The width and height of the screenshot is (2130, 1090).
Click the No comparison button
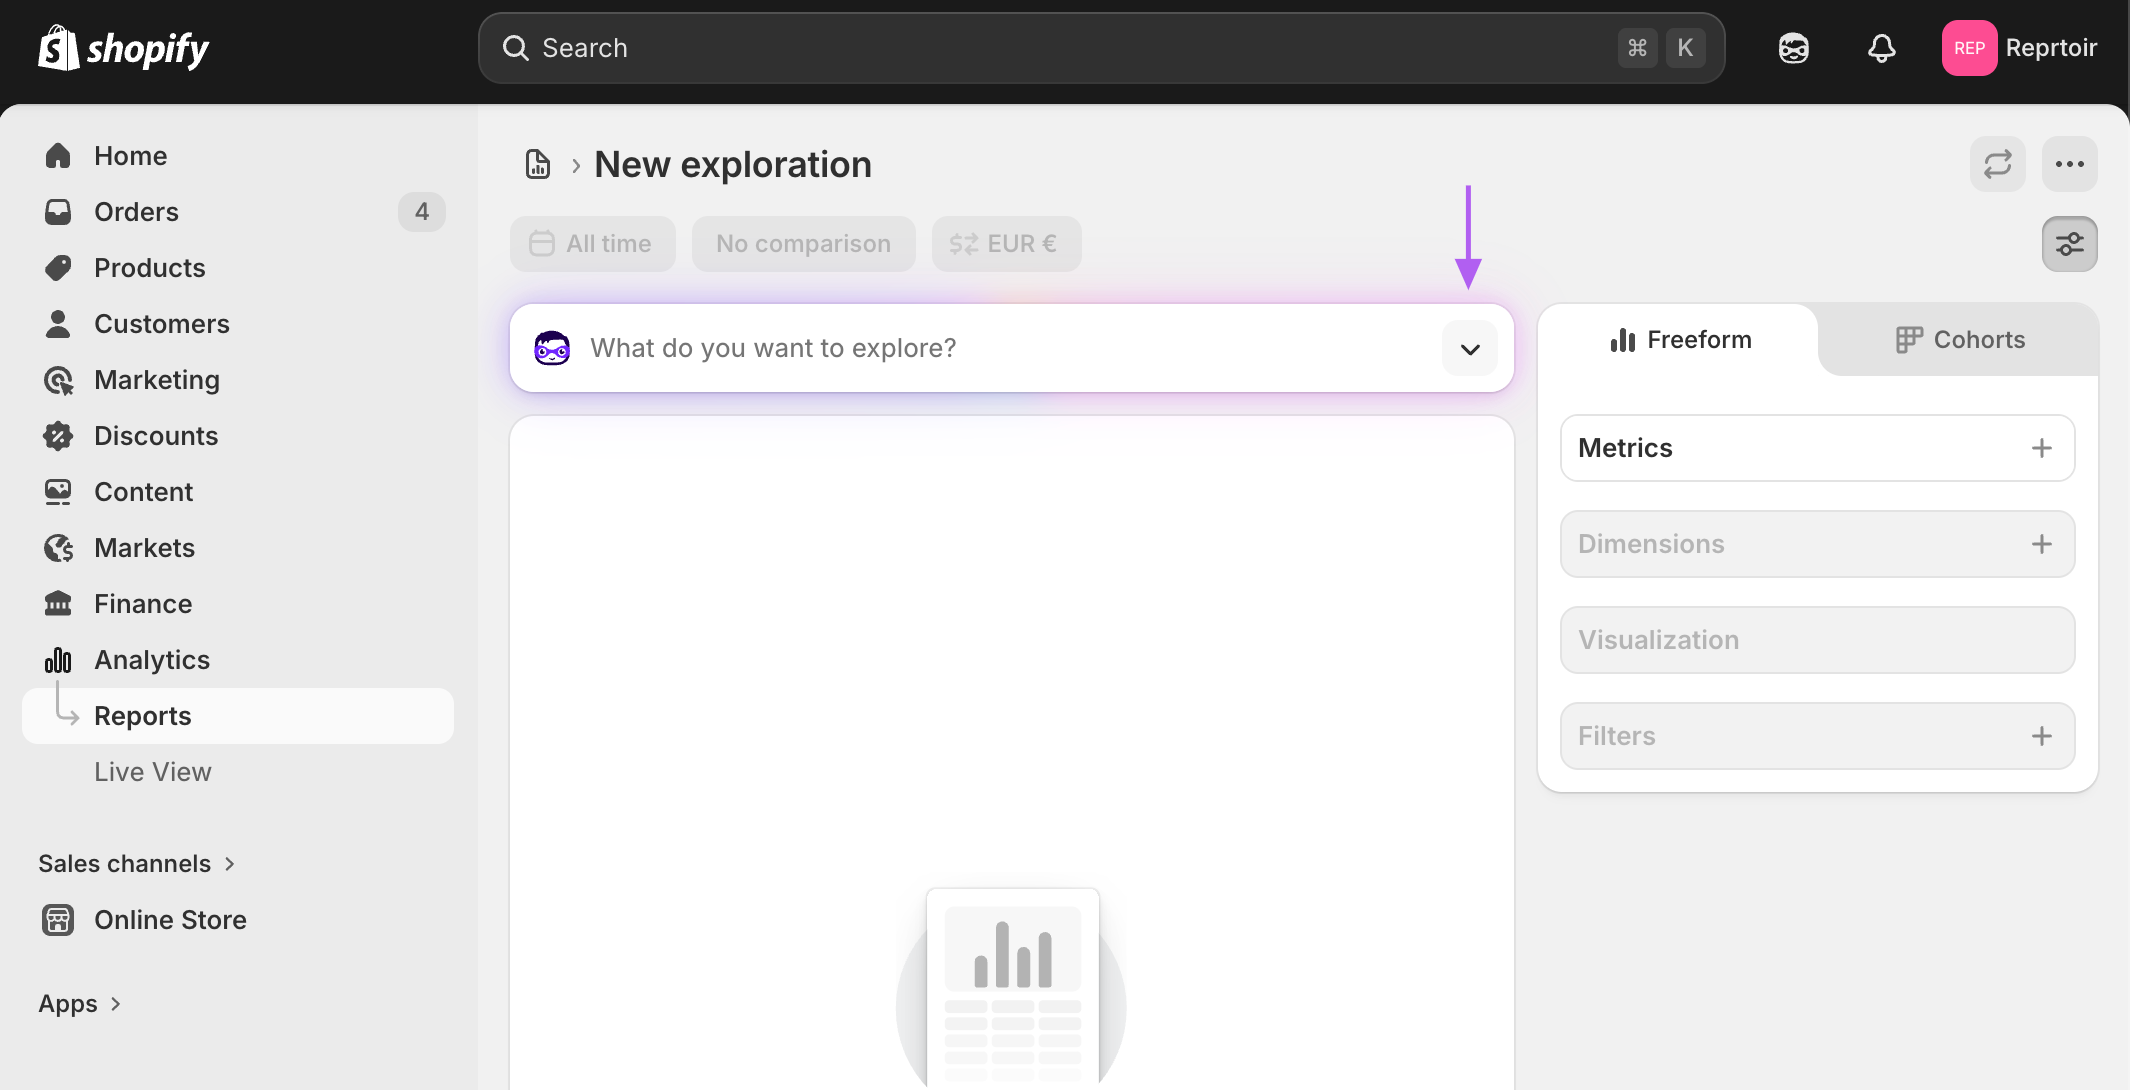tap(803, 244)
